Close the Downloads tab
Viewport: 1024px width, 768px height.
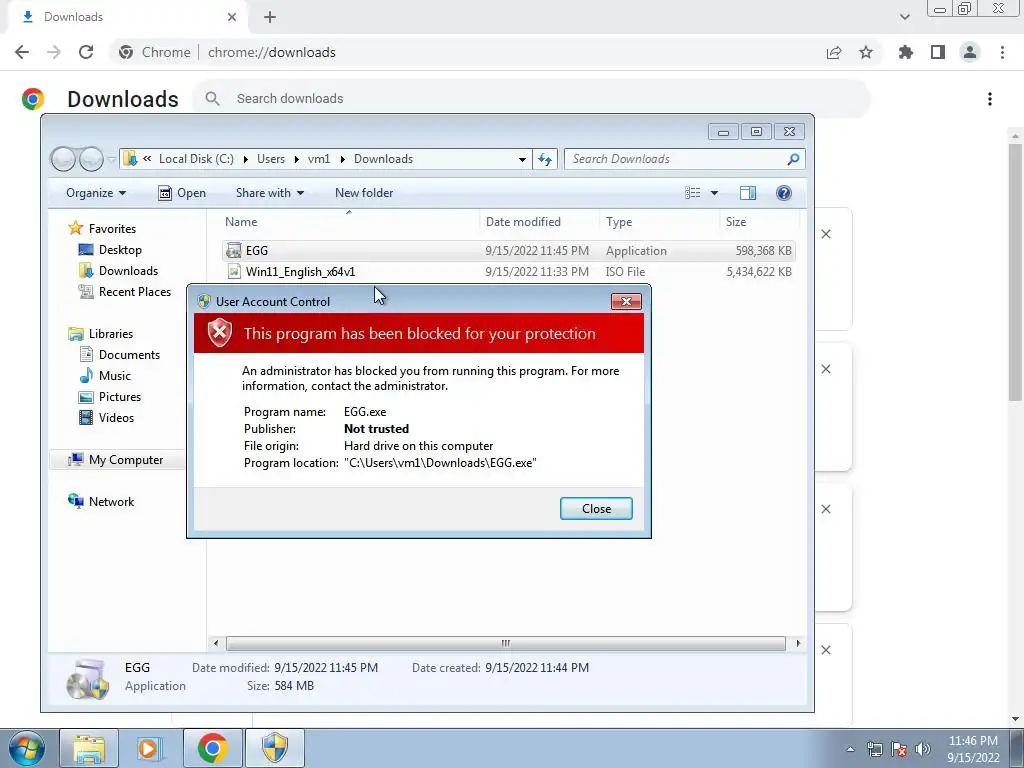click(x=232, y=17)
